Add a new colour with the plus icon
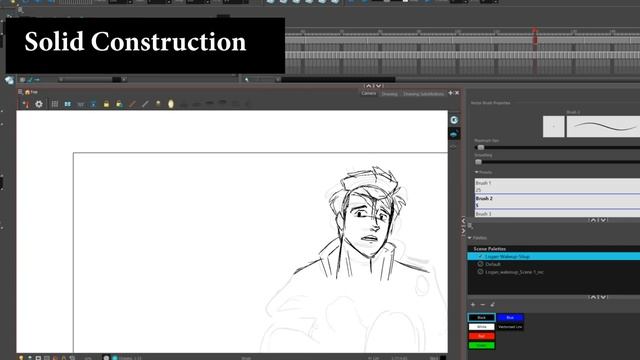640x360 pixels. pos(473,304)
